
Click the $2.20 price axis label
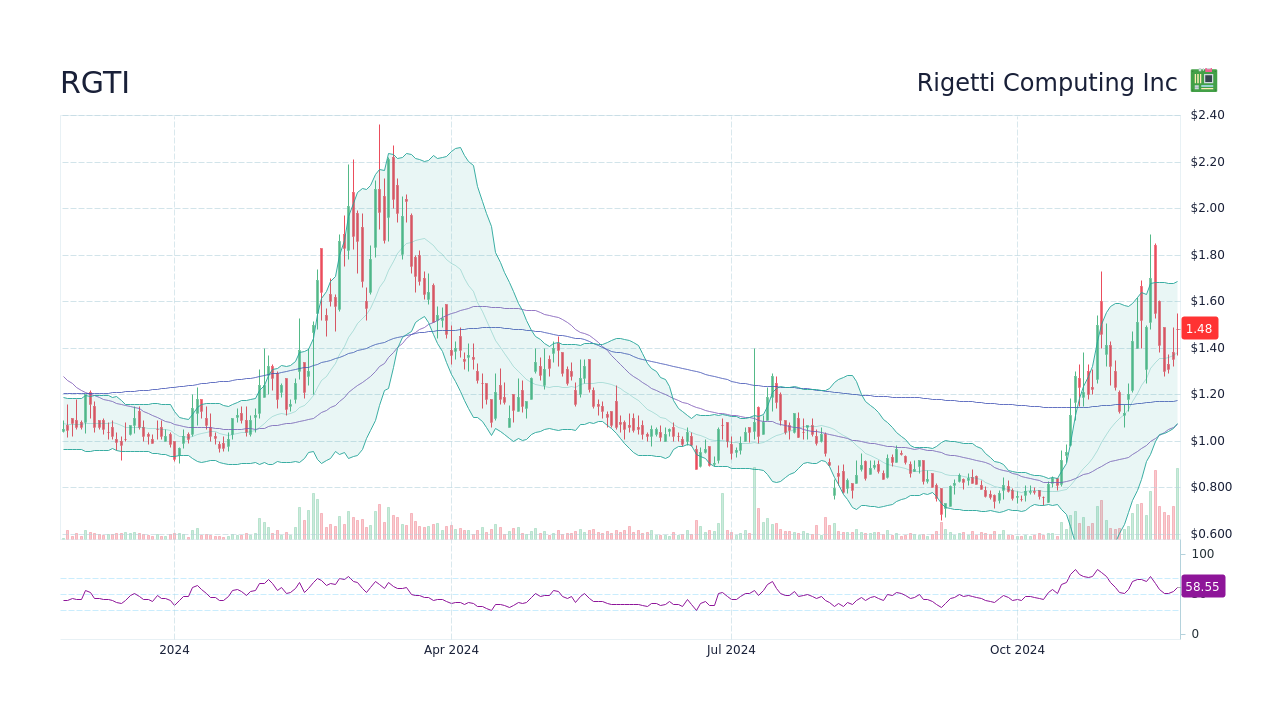(x=1207, y=162)
